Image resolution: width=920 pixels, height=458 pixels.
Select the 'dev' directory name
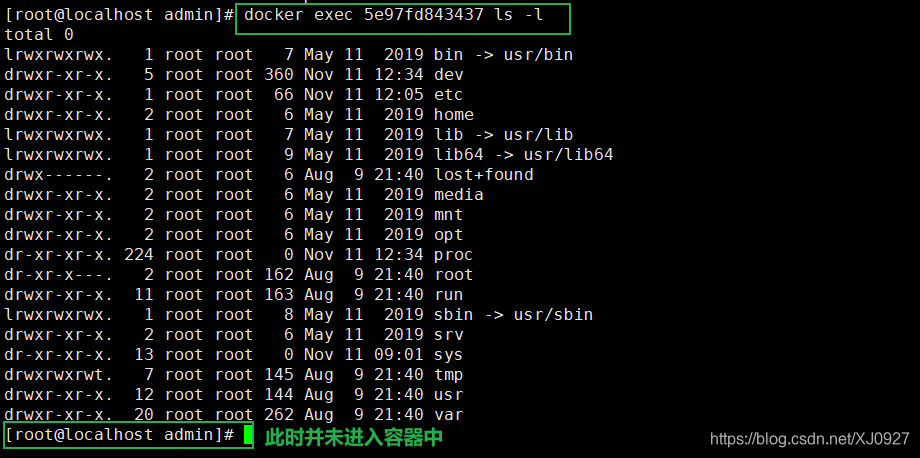coord(449,75)
